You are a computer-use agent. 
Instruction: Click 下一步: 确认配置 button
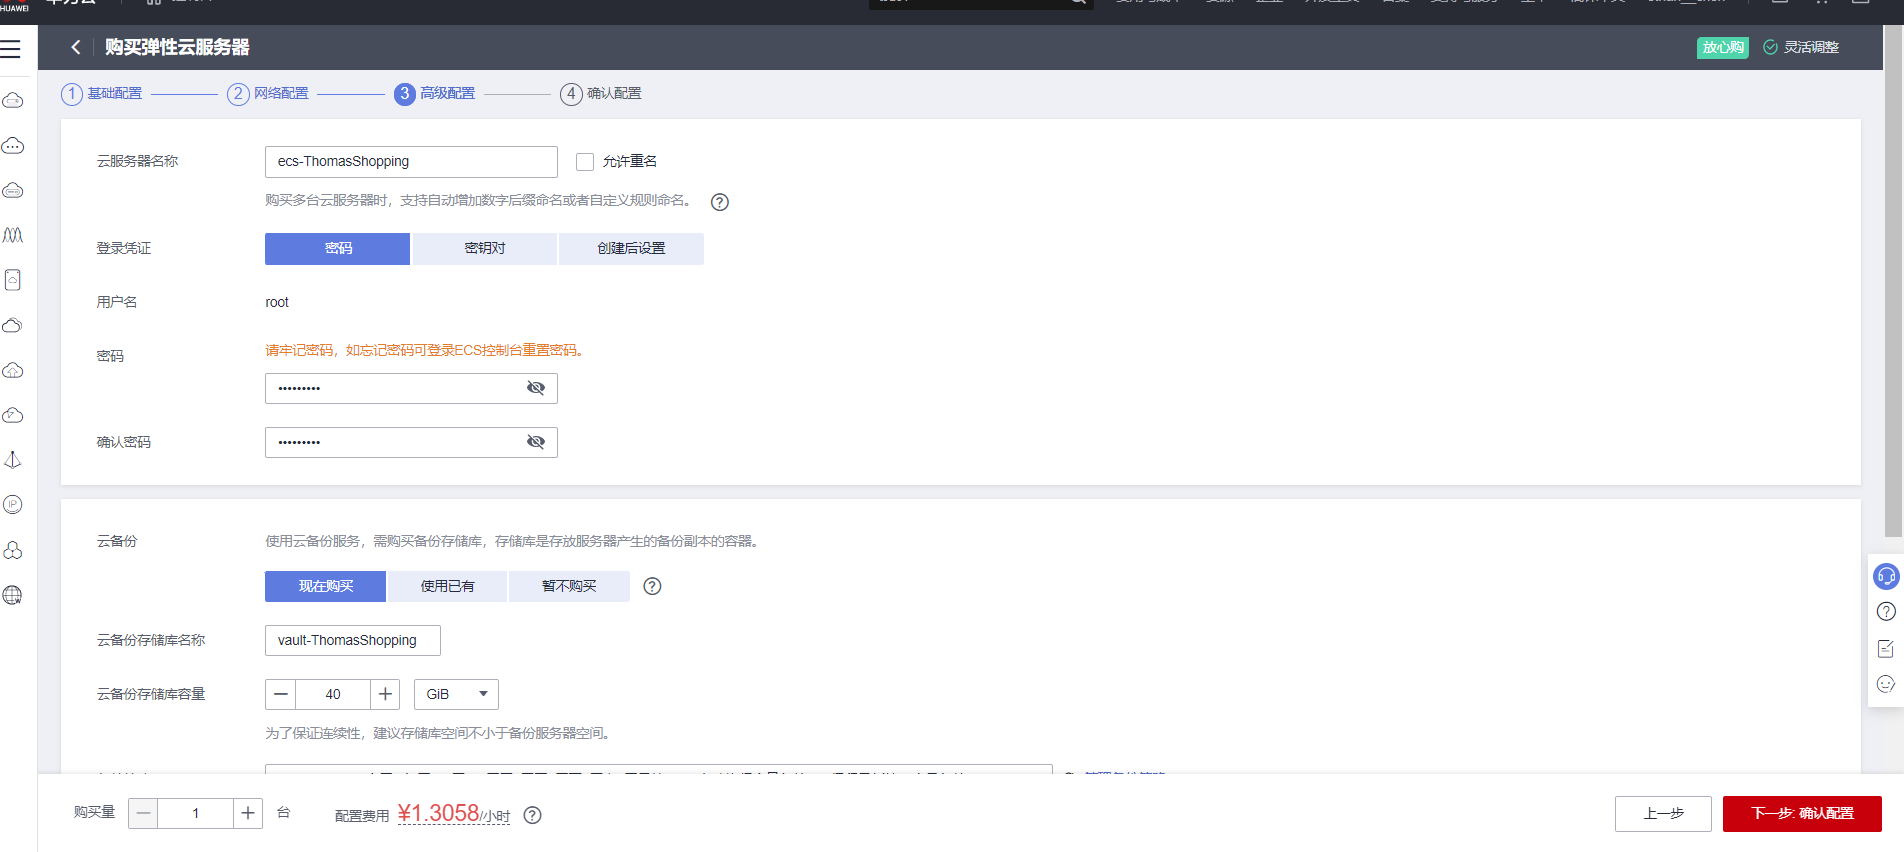pos(1802,814)
